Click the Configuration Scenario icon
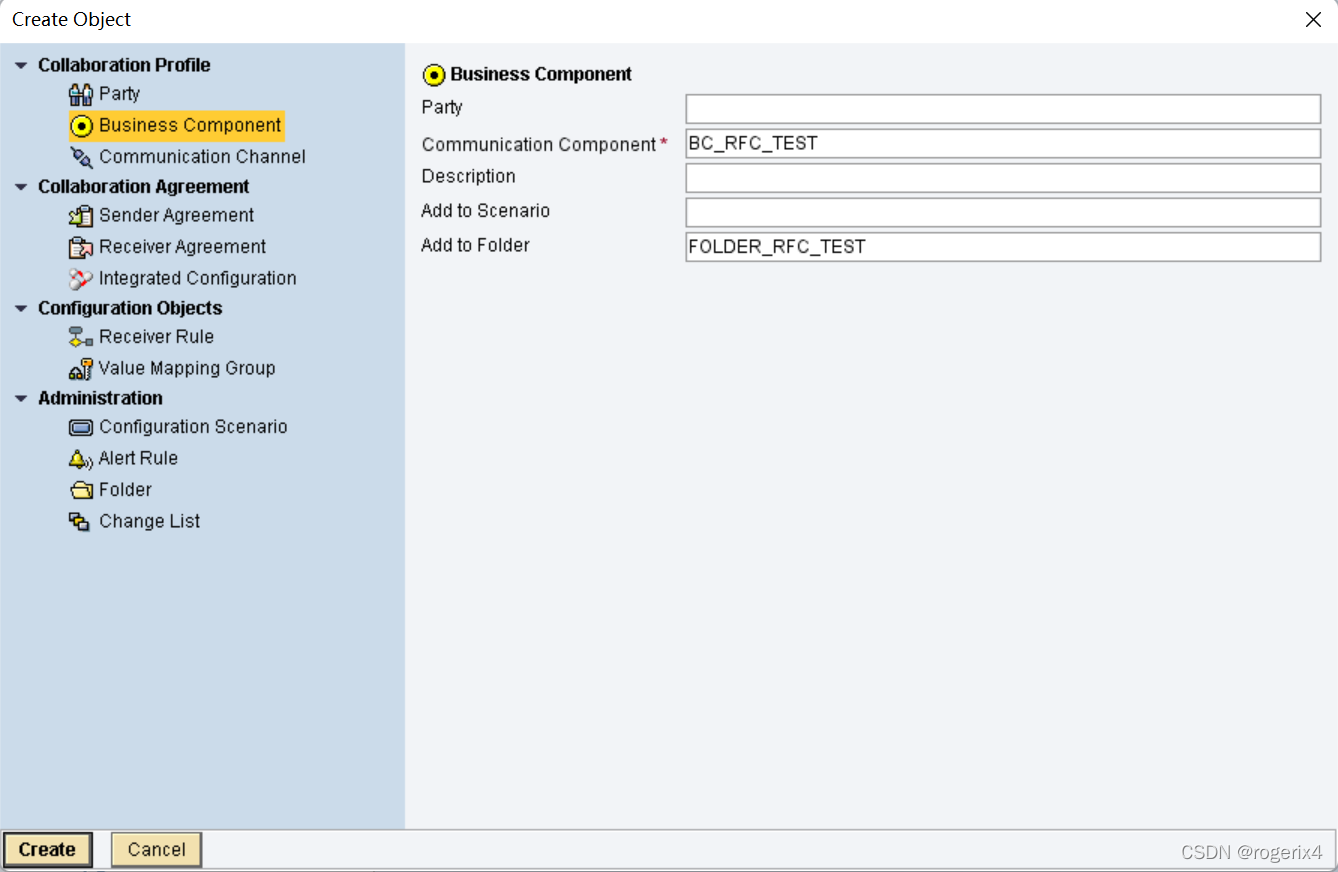Viewport: 1338px width, 872px height. click(x=81, y=427)
